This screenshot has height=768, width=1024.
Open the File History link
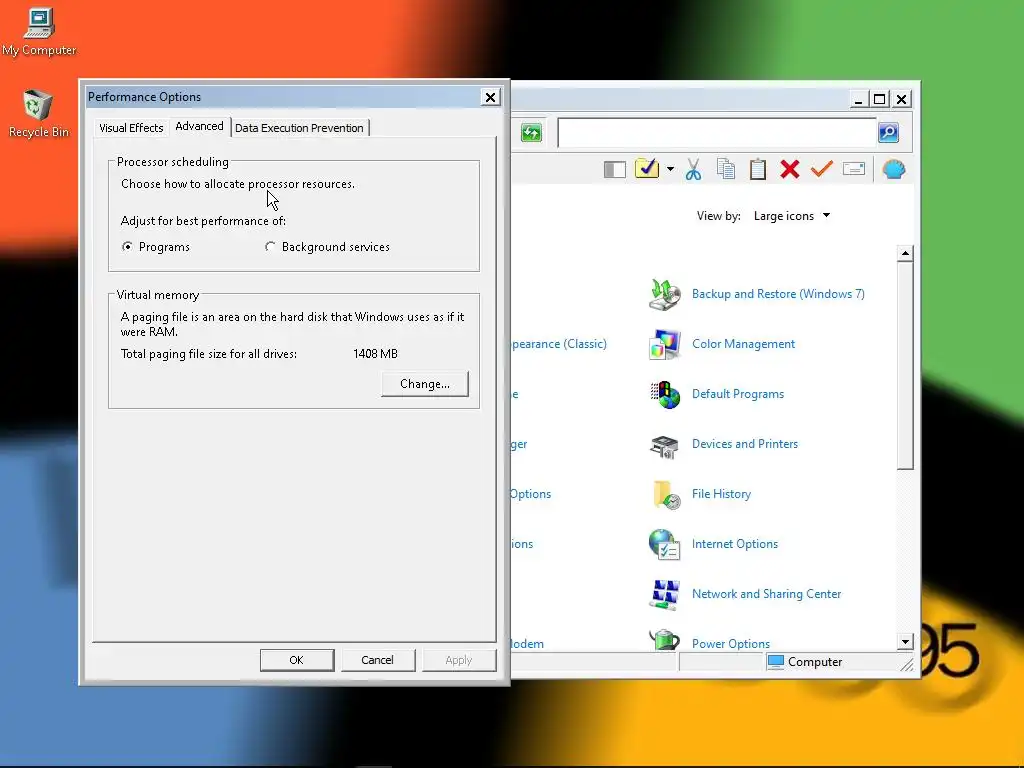[x=721, y=494]
